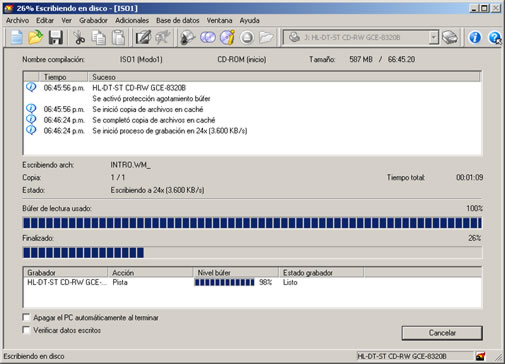Click the Nero application icon in title bar
Image resolution: width=505 pixels, height=364 pixels.
(9, 8)
